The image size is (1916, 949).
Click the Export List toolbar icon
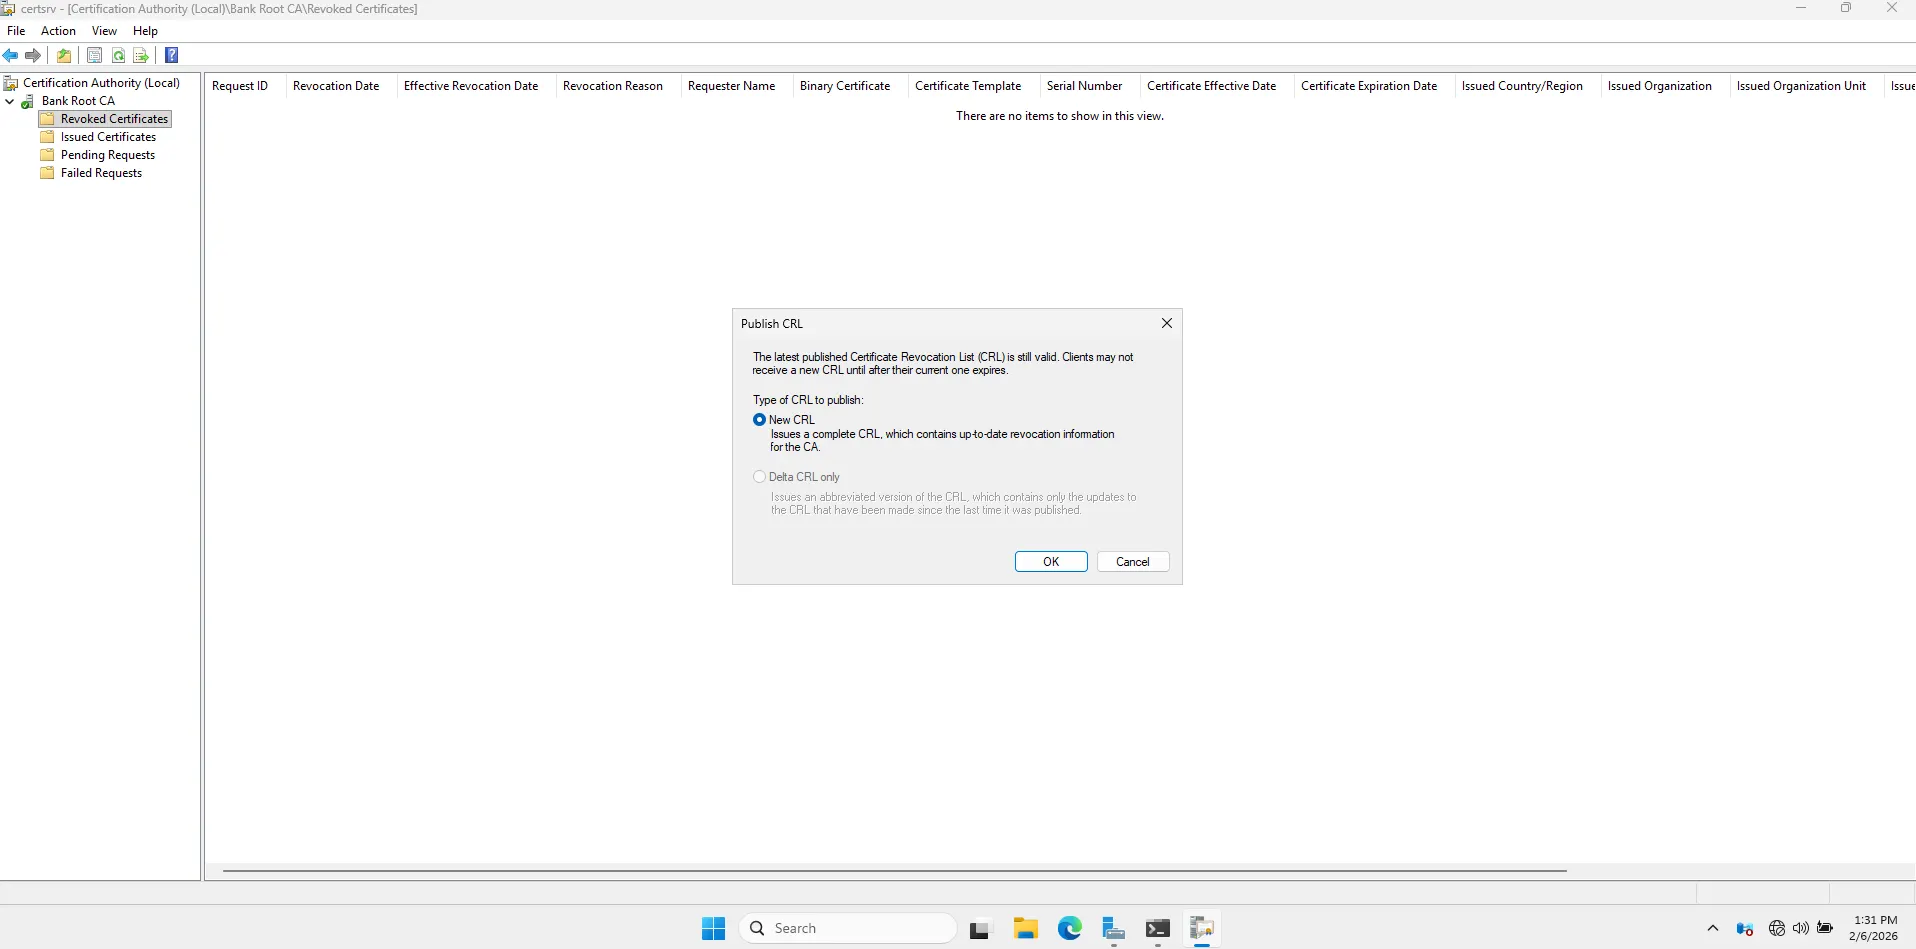click(141, 56)
